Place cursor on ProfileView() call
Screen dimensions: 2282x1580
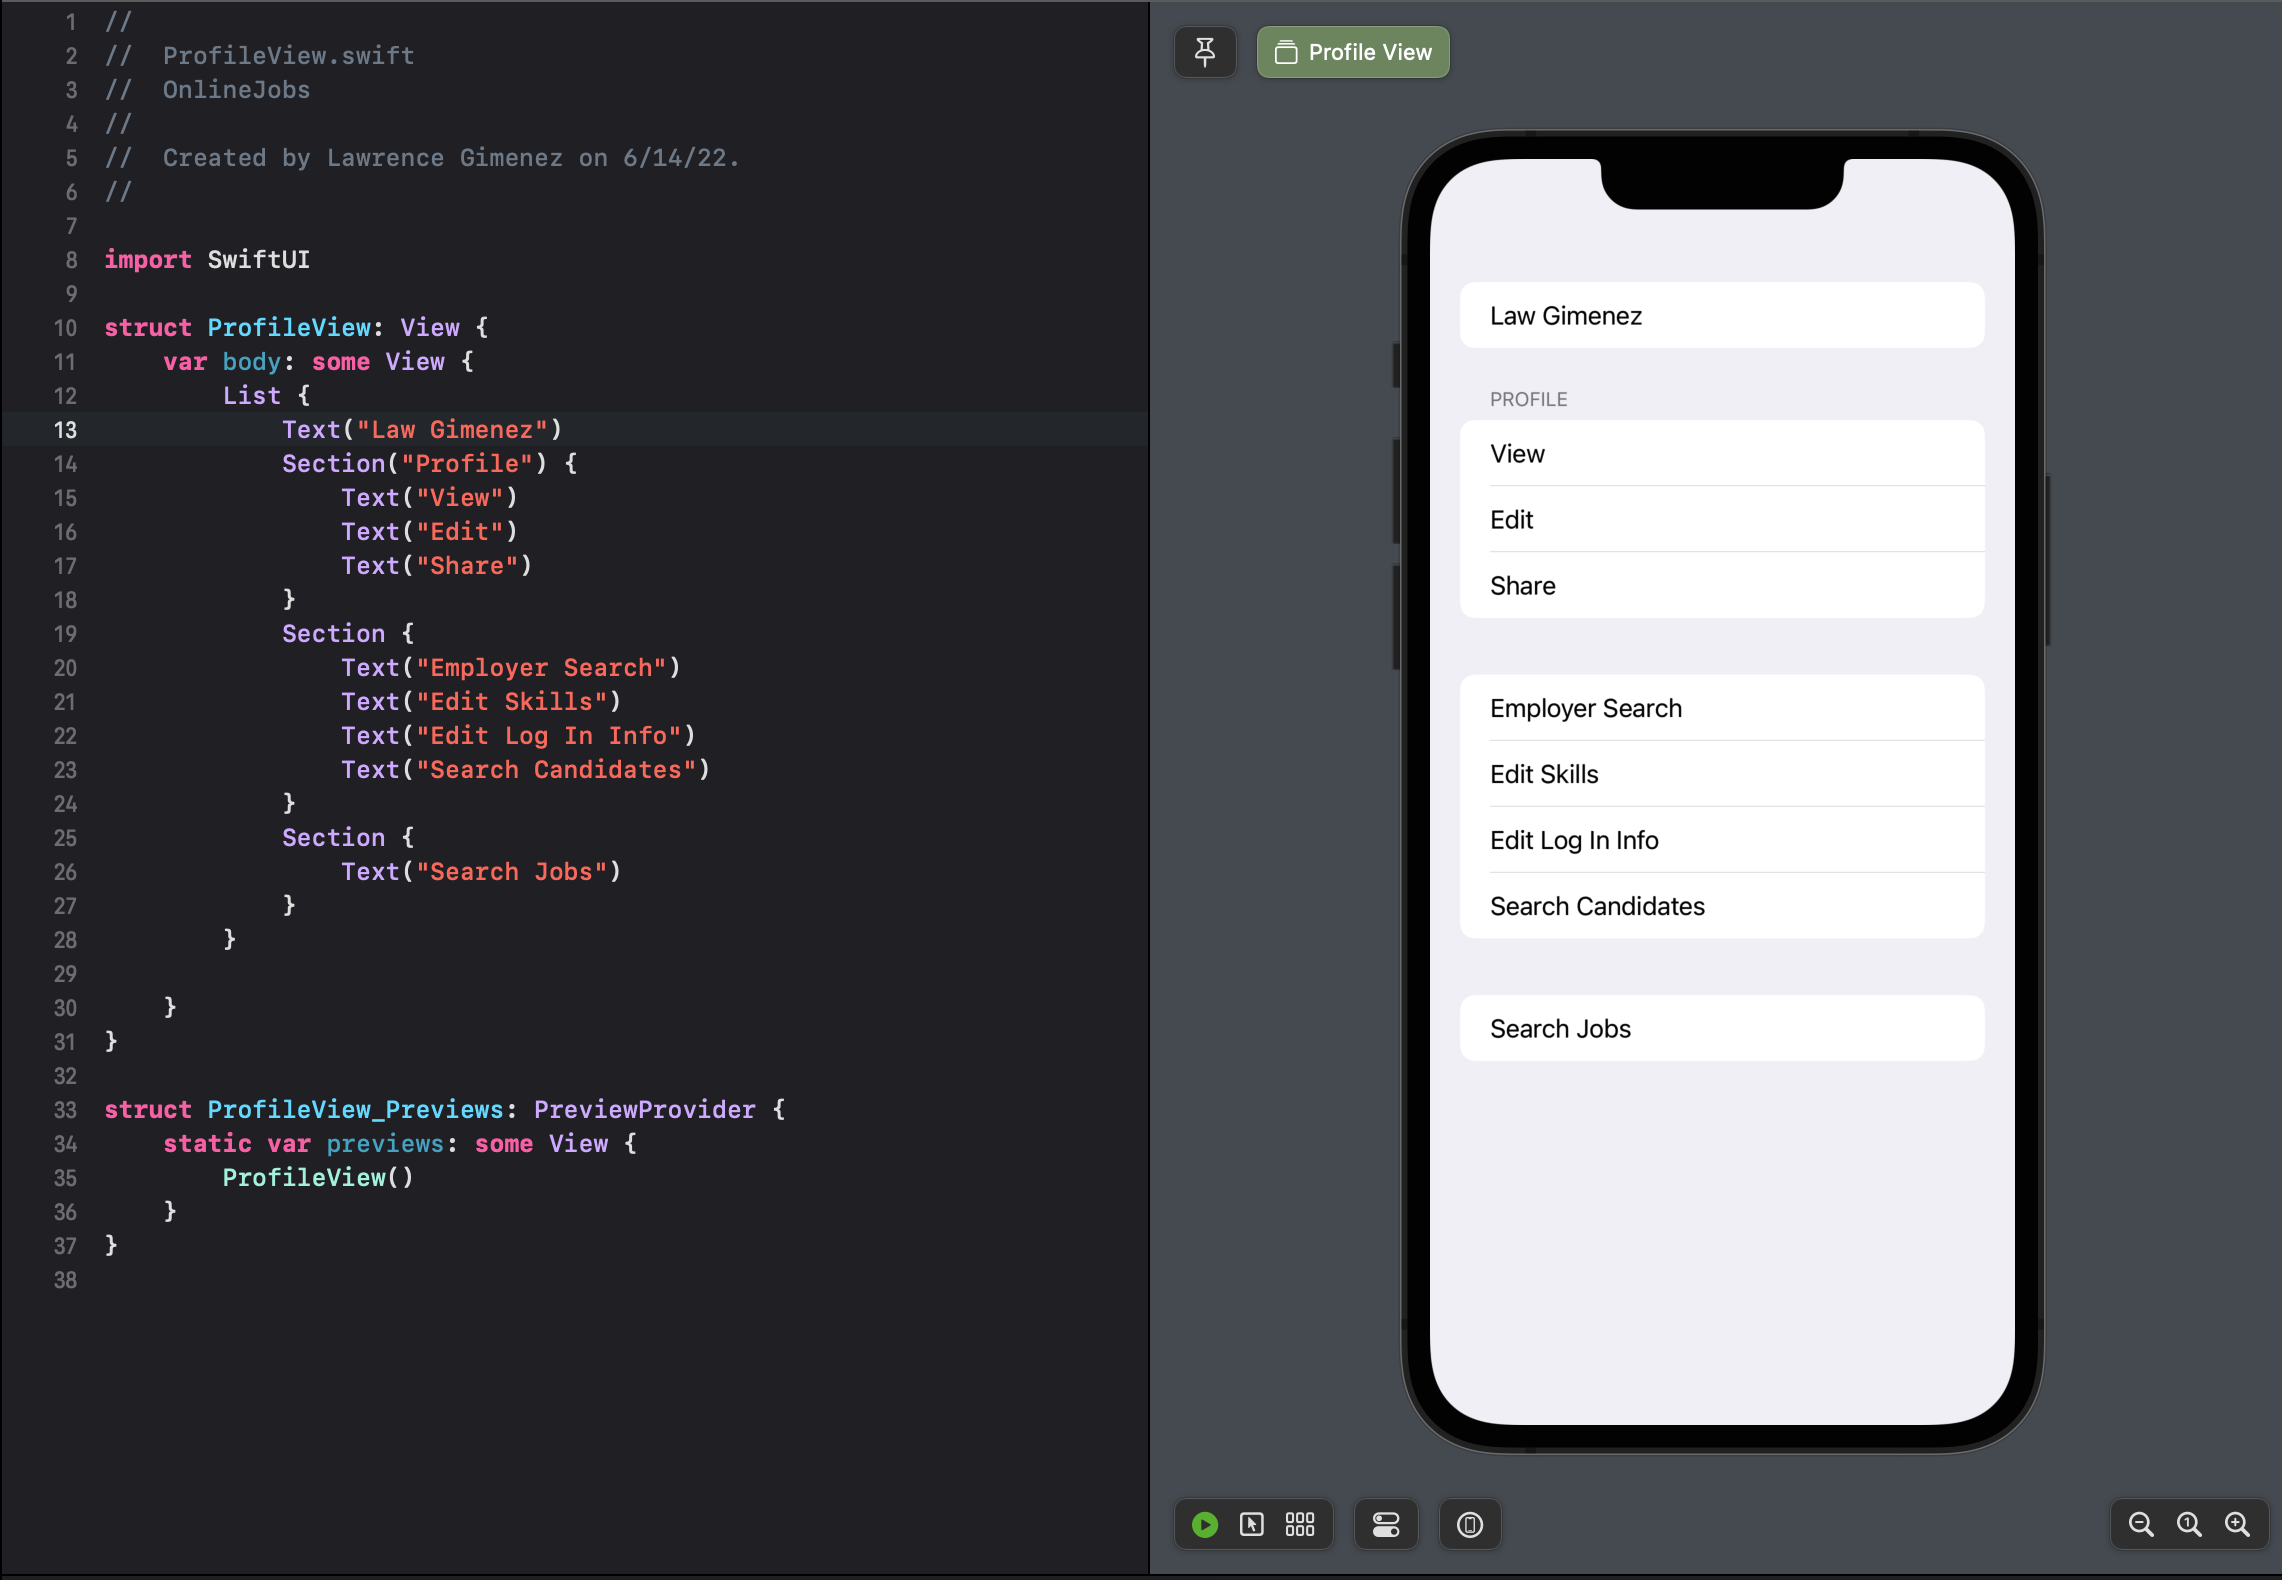(x=317, y=1178)
